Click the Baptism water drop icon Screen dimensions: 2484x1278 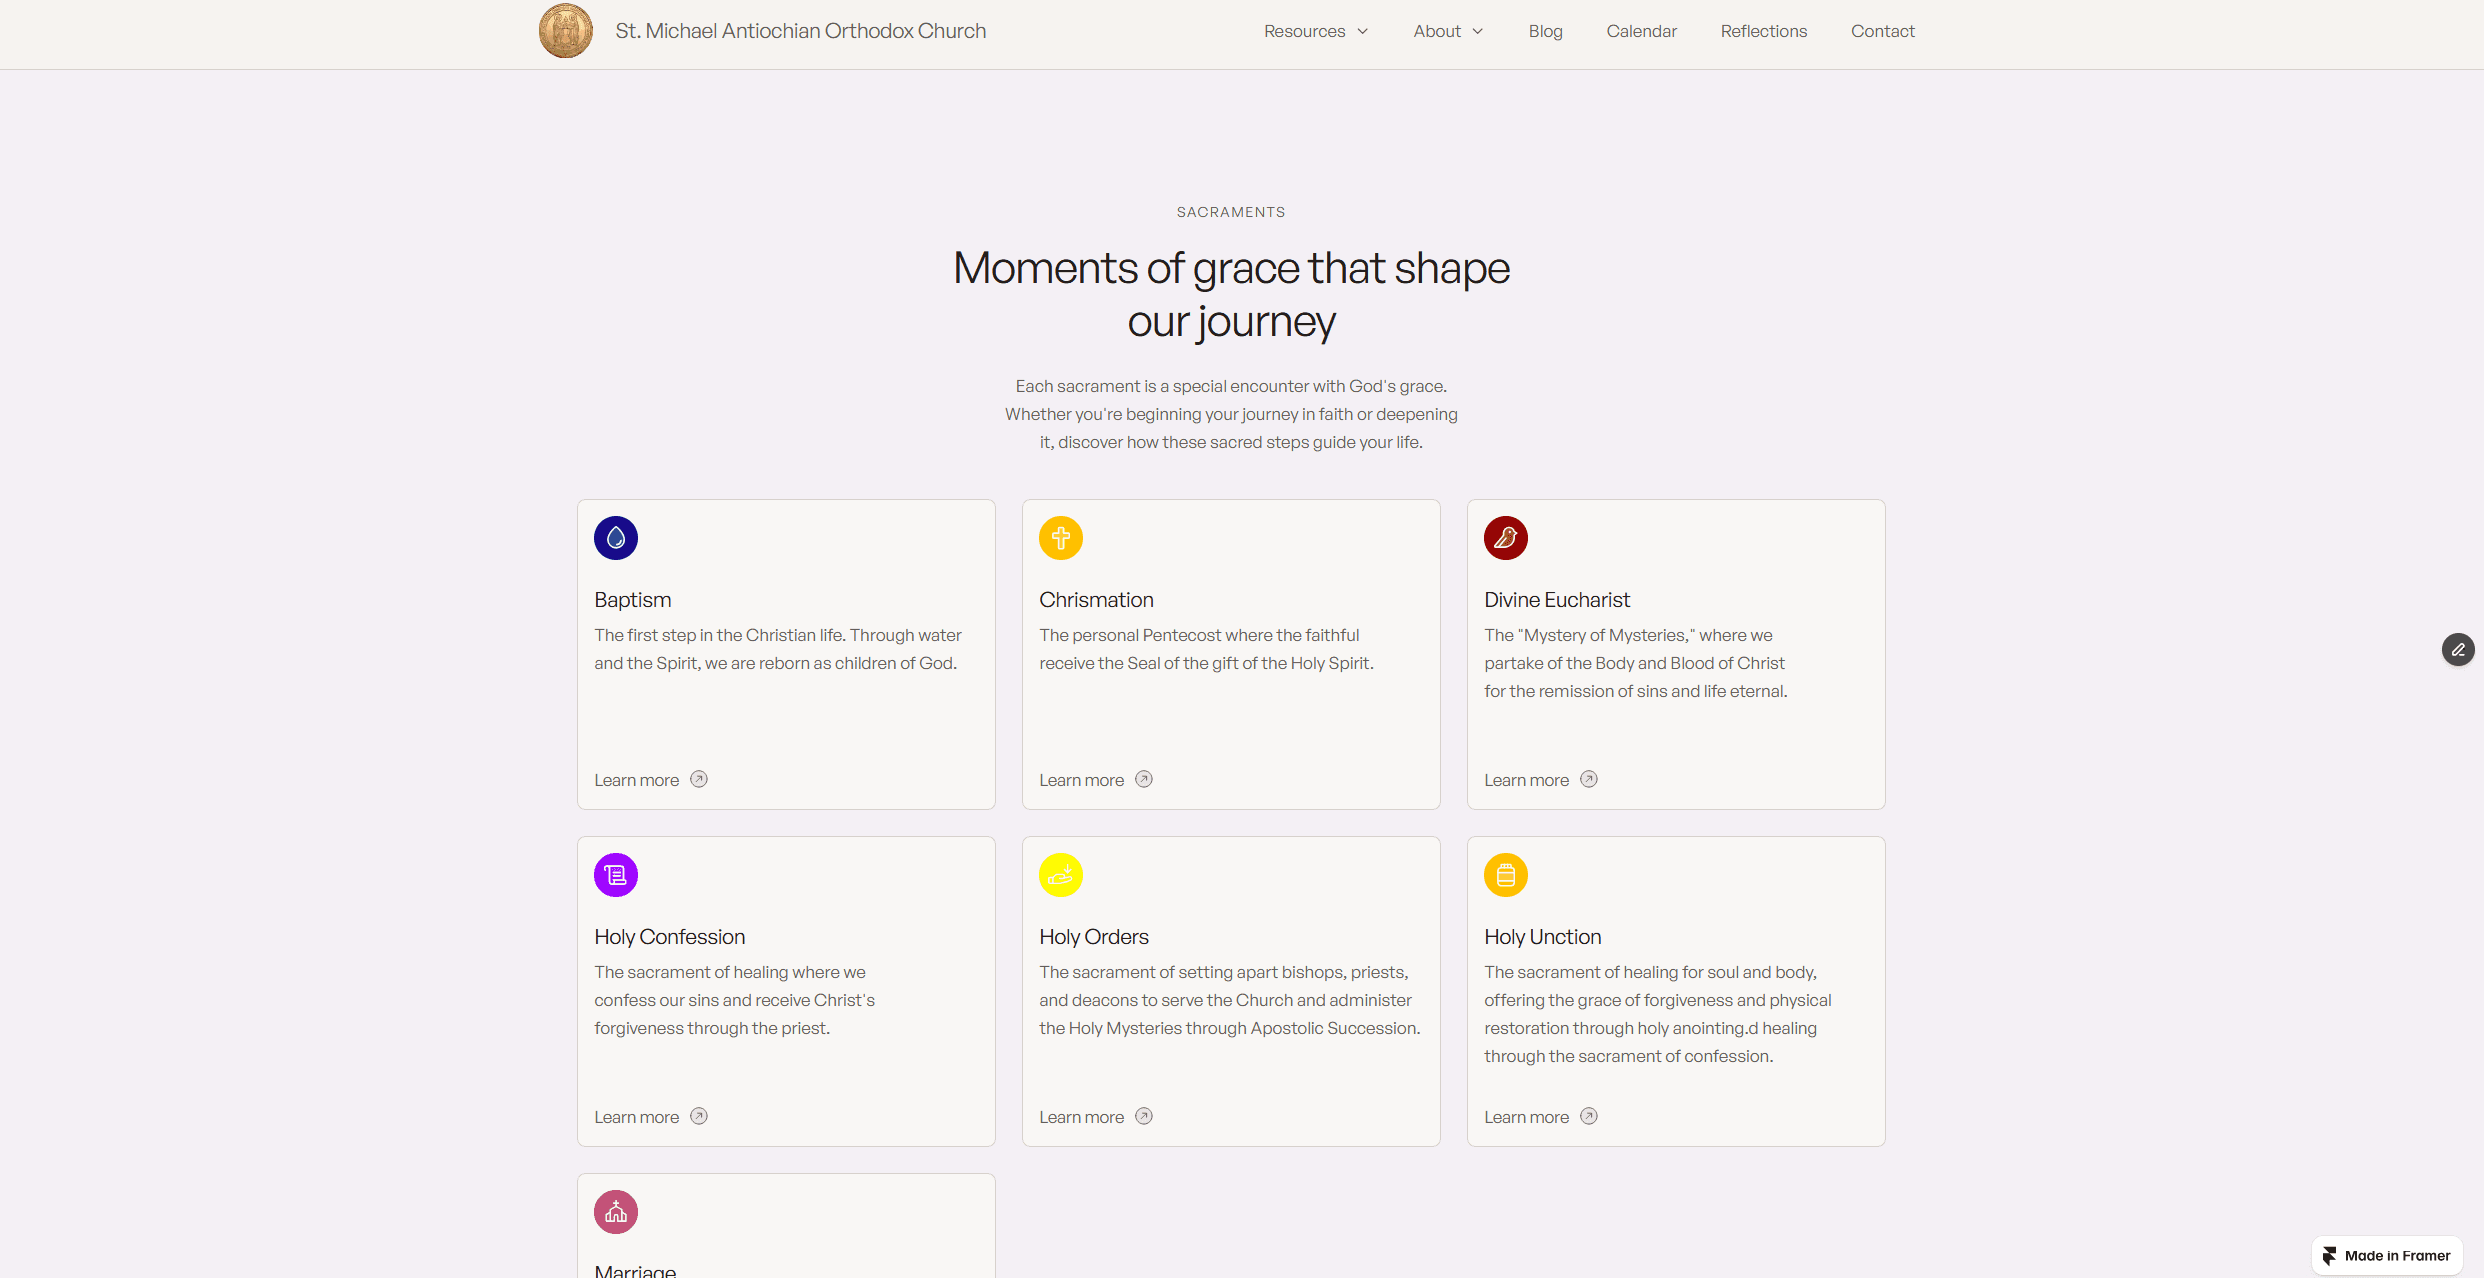(x=616, y=538)
